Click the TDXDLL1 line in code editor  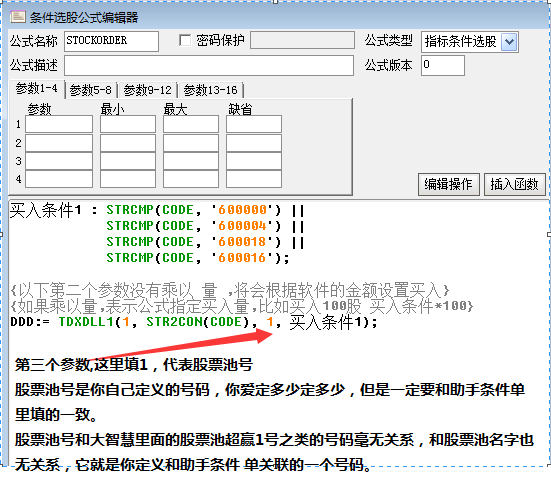tap(194, 322)
